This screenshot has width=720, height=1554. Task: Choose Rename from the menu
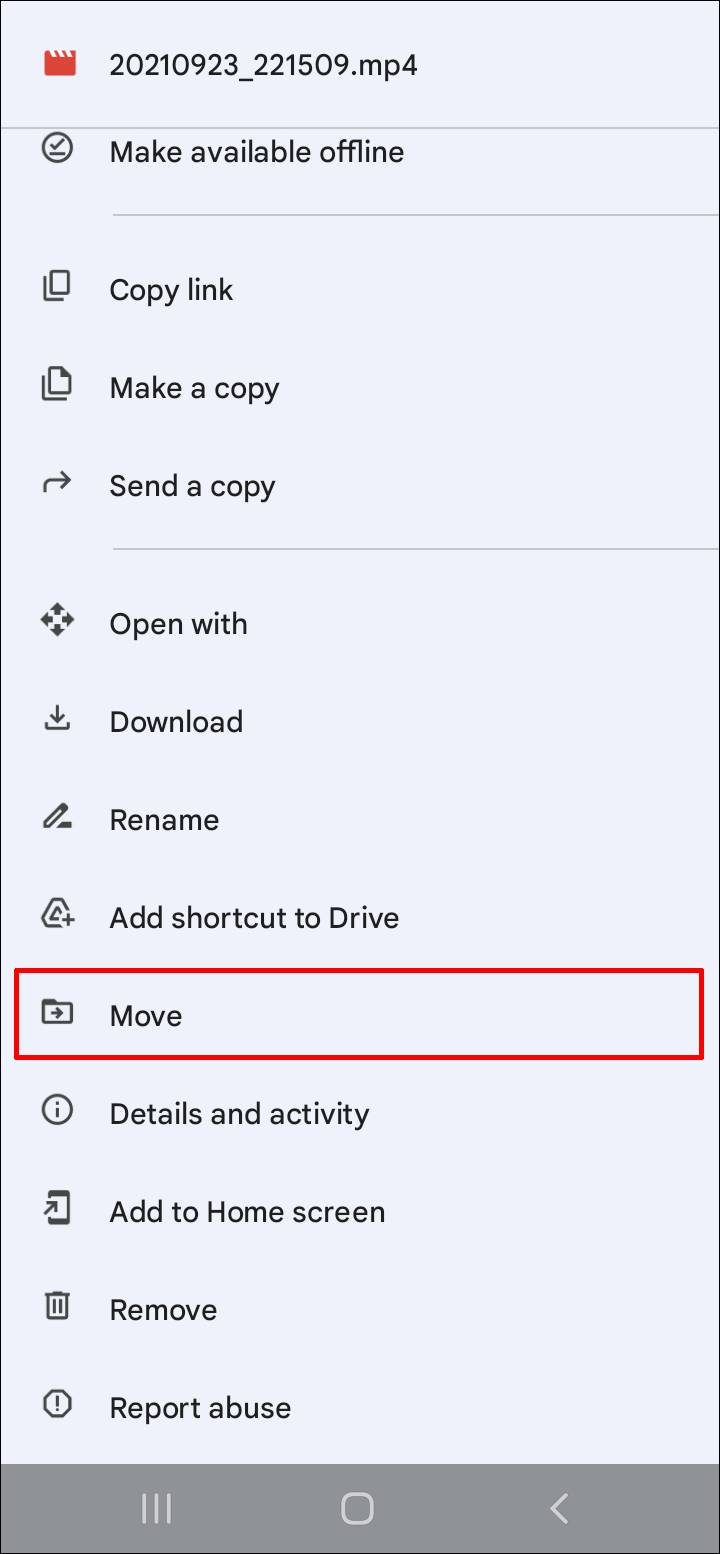coord(164,819)
